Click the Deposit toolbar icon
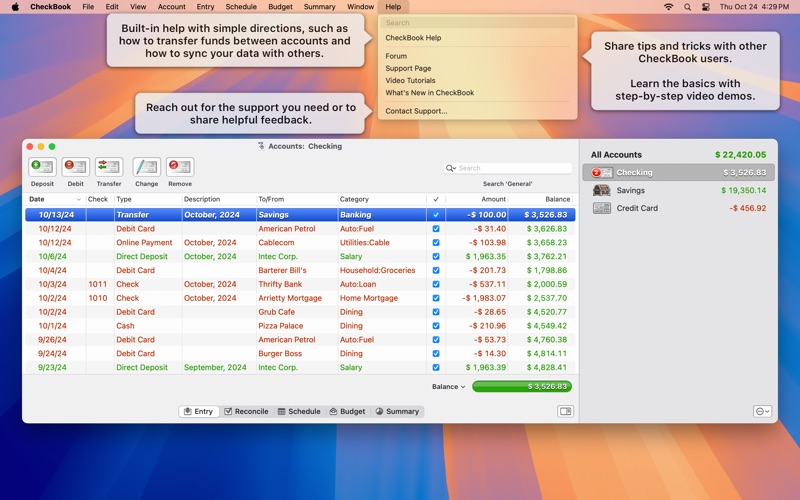The height and width of the screenshot is (500, 800). [42, 167]
